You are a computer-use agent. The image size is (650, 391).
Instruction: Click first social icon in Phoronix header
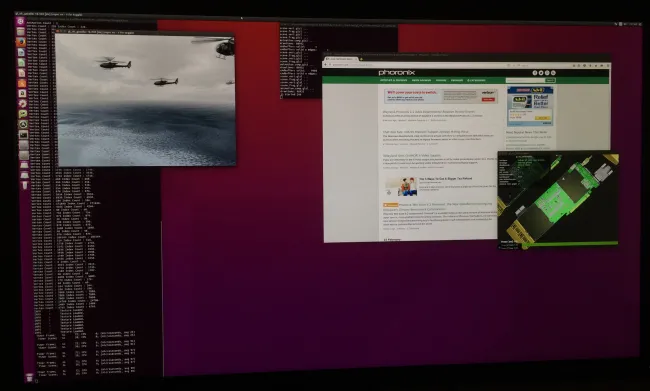[535, 73]
